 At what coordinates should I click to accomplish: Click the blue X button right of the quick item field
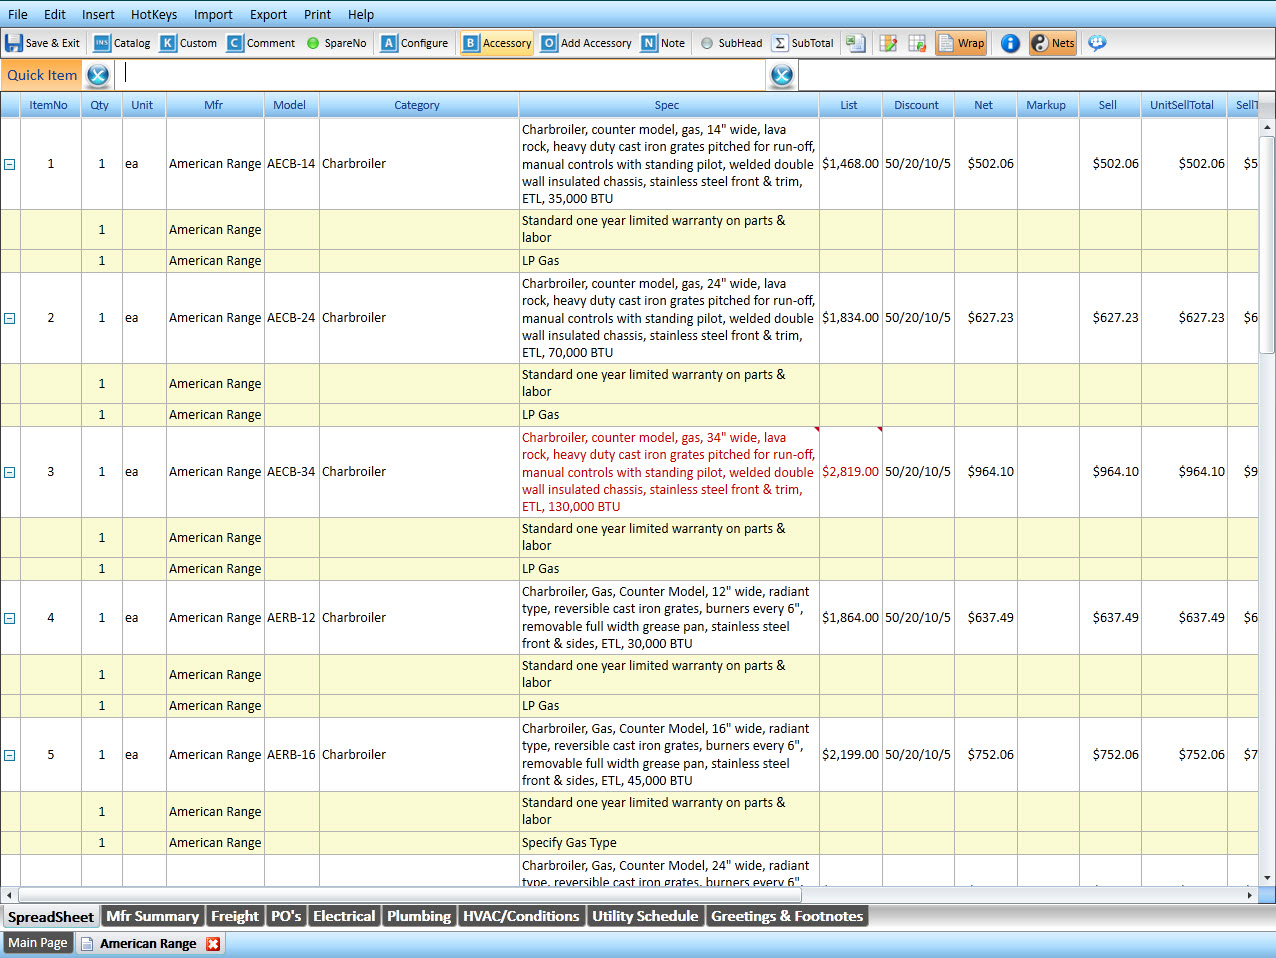[x=782, y=75]
